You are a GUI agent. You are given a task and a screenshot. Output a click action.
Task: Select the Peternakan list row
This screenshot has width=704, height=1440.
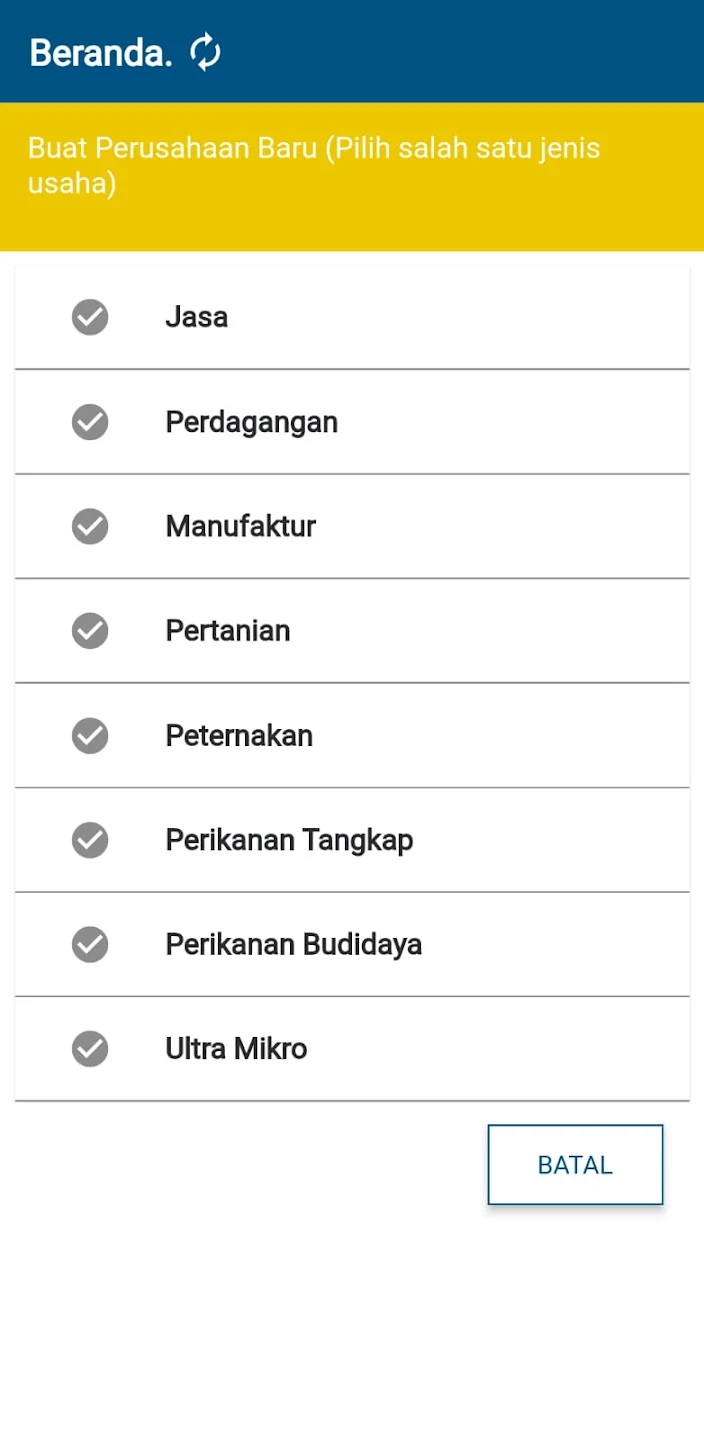352,735
